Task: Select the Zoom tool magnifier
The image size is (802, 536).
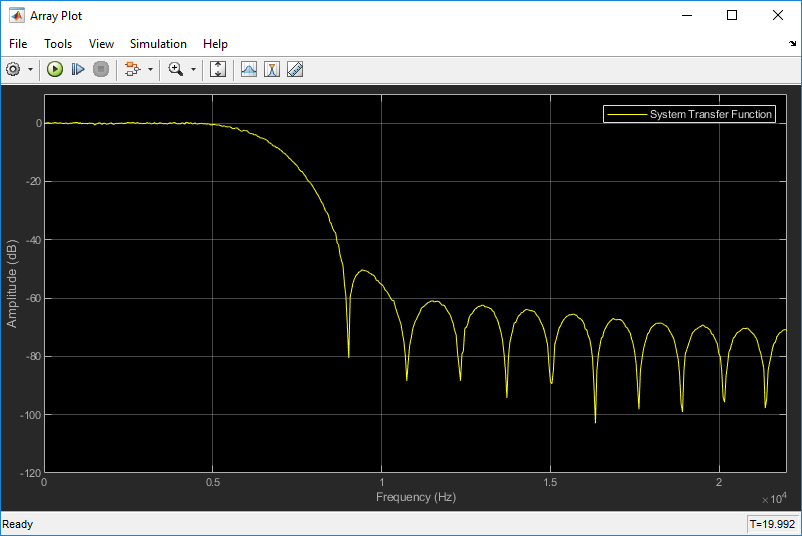Action: pyautogui.click(x=175, y=69)
